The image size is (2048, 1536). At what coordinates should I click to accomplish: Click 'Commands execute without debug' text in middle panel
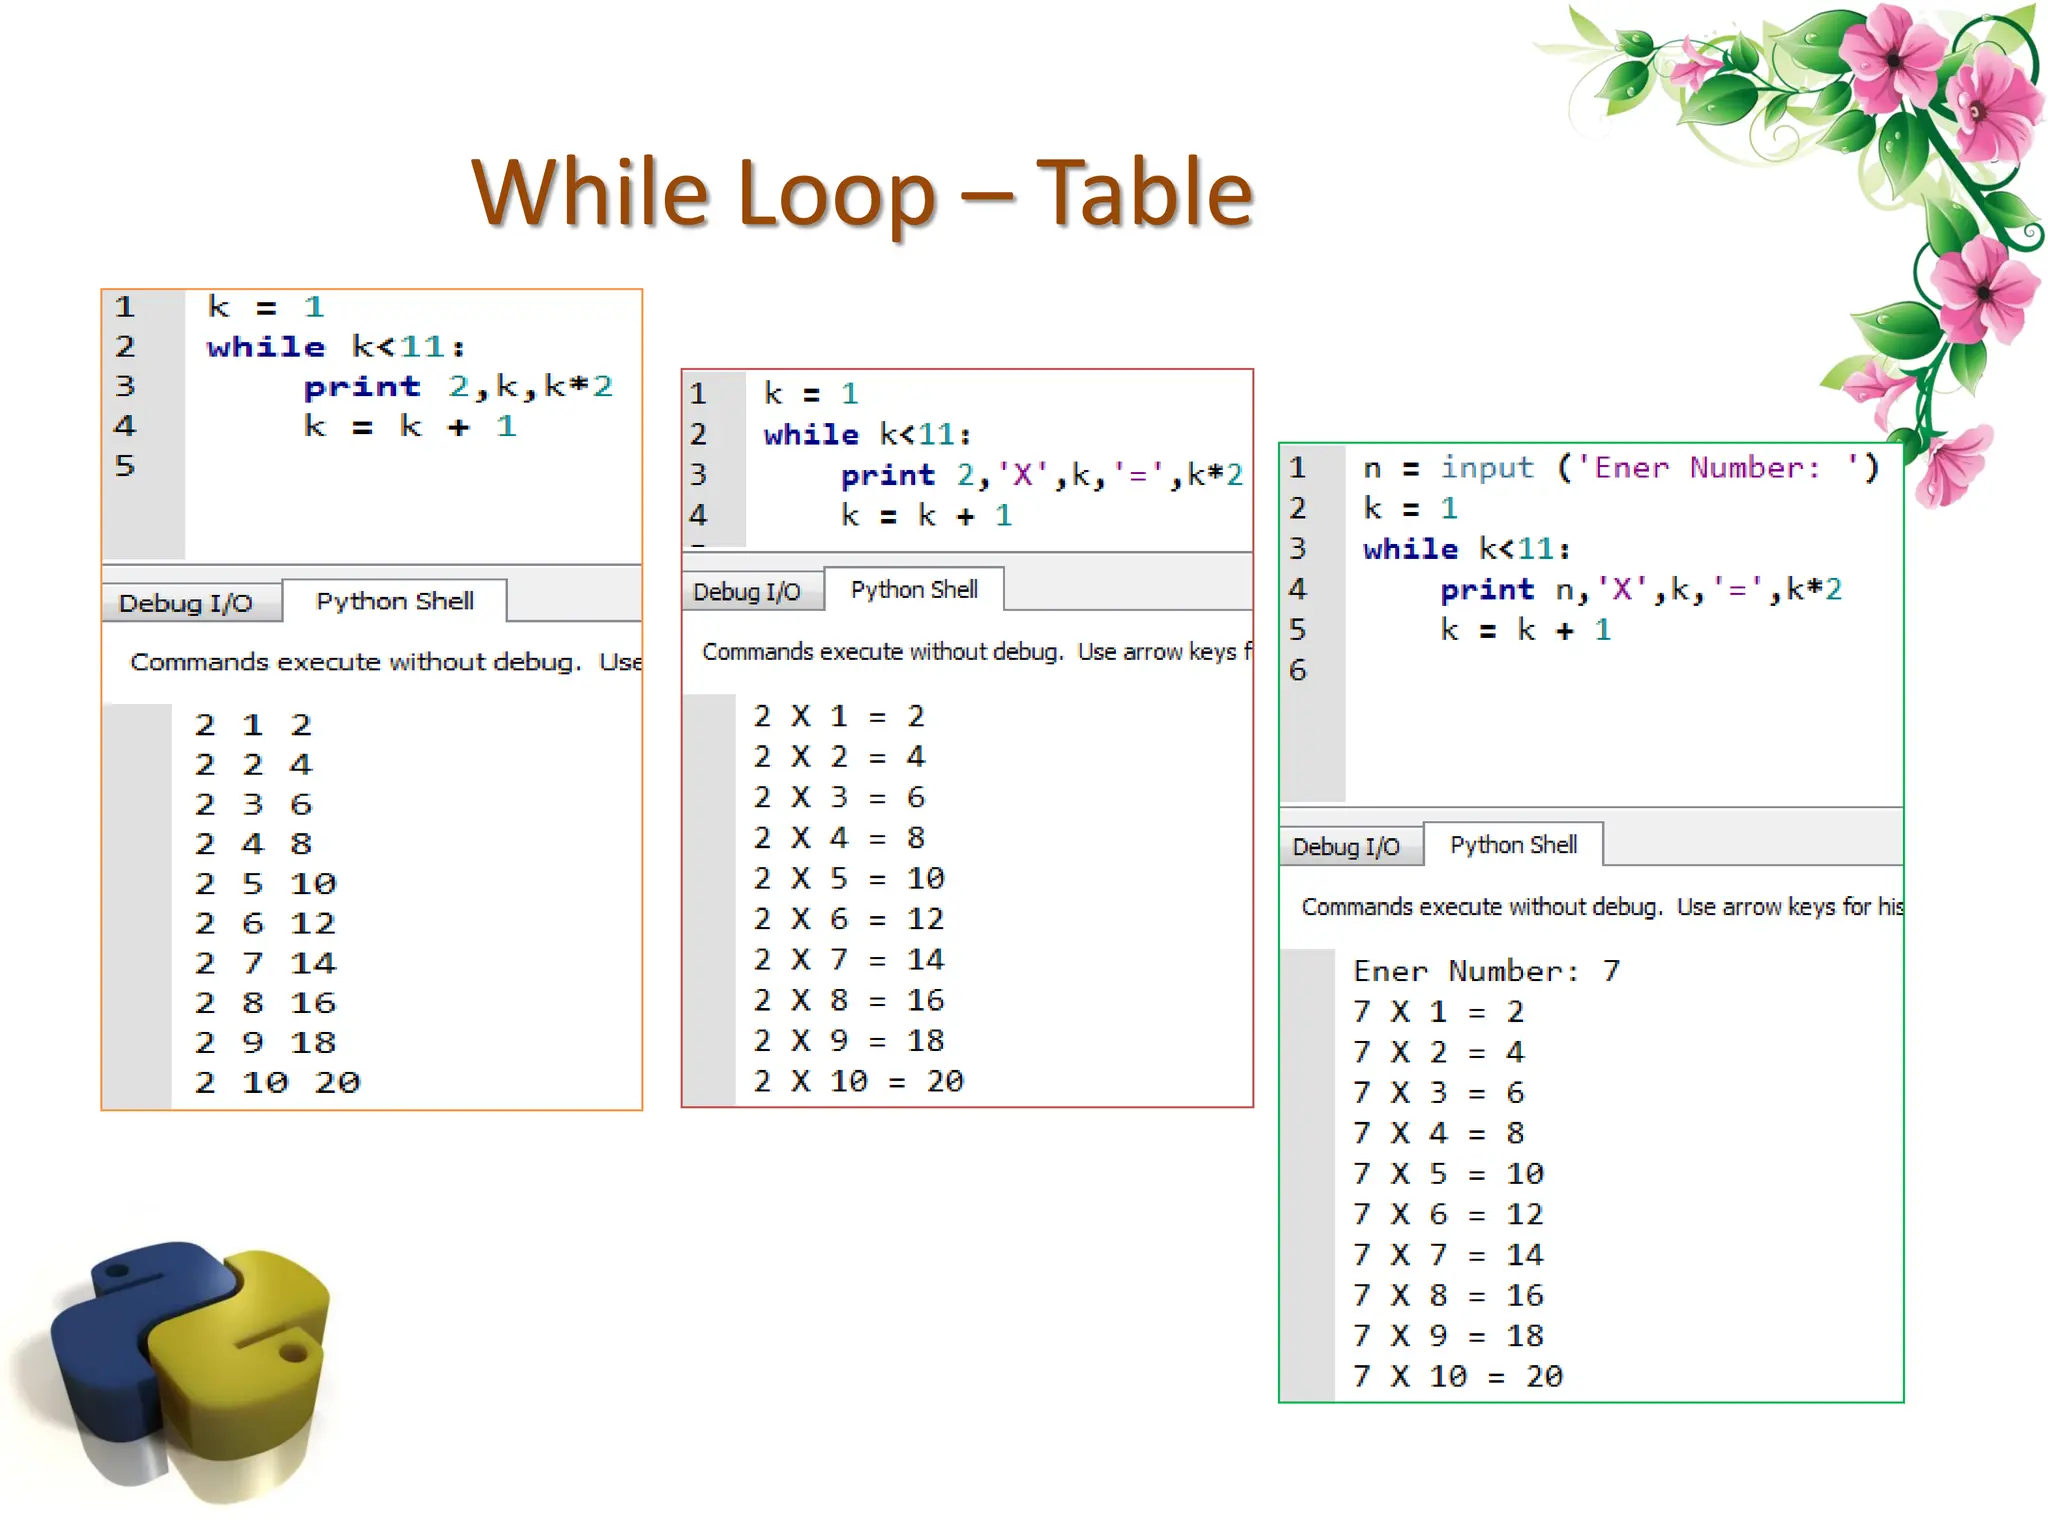(x=882, y=652)
